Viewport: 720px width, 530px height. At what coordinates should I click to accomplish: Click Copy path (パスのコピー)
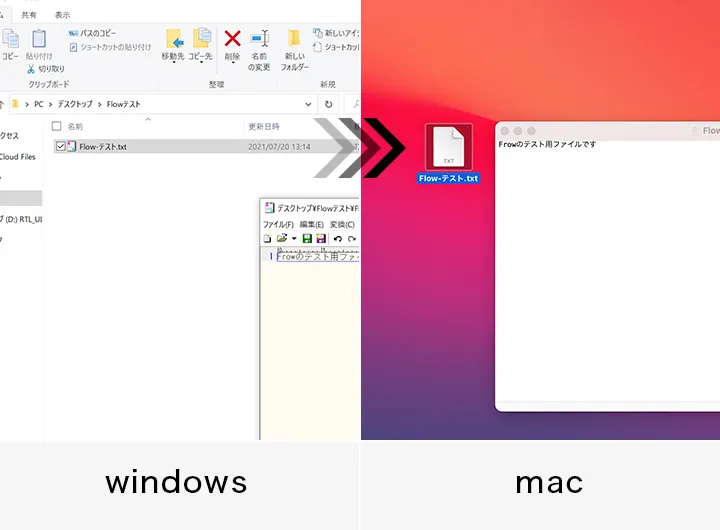click(92, 33)
